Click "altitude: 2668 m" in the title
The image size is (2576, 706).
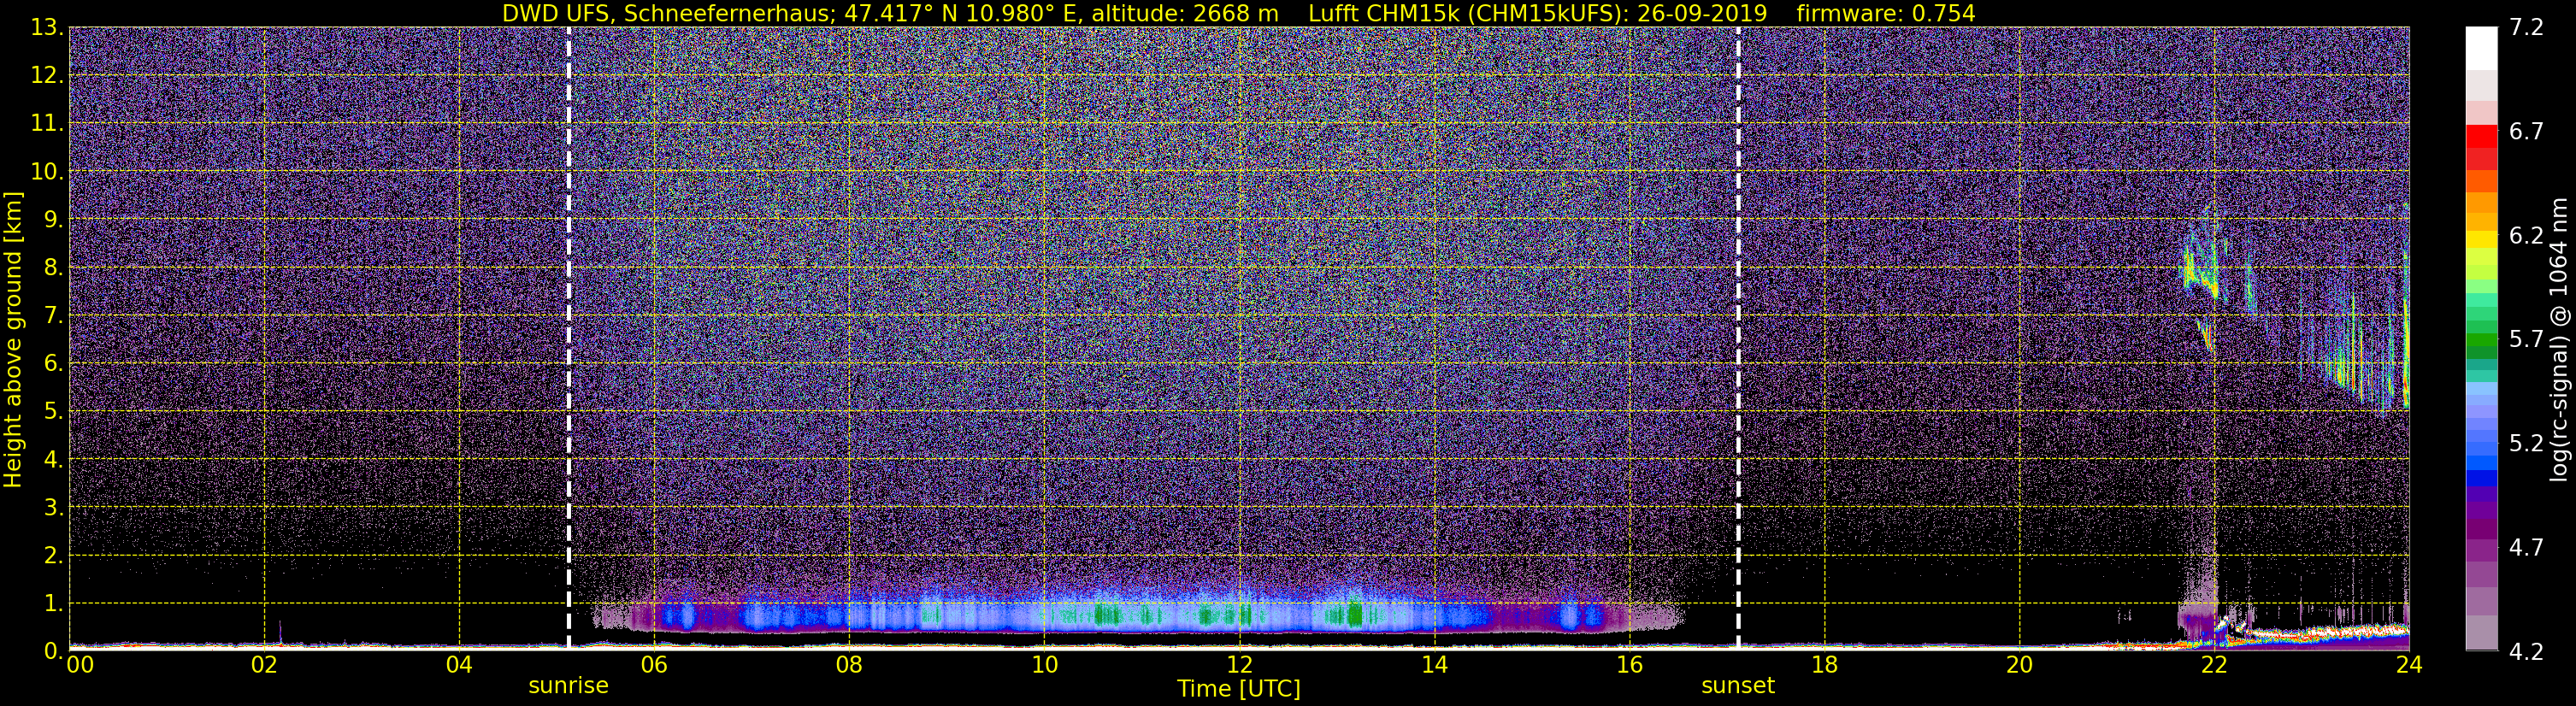[x=1185, y=13]
